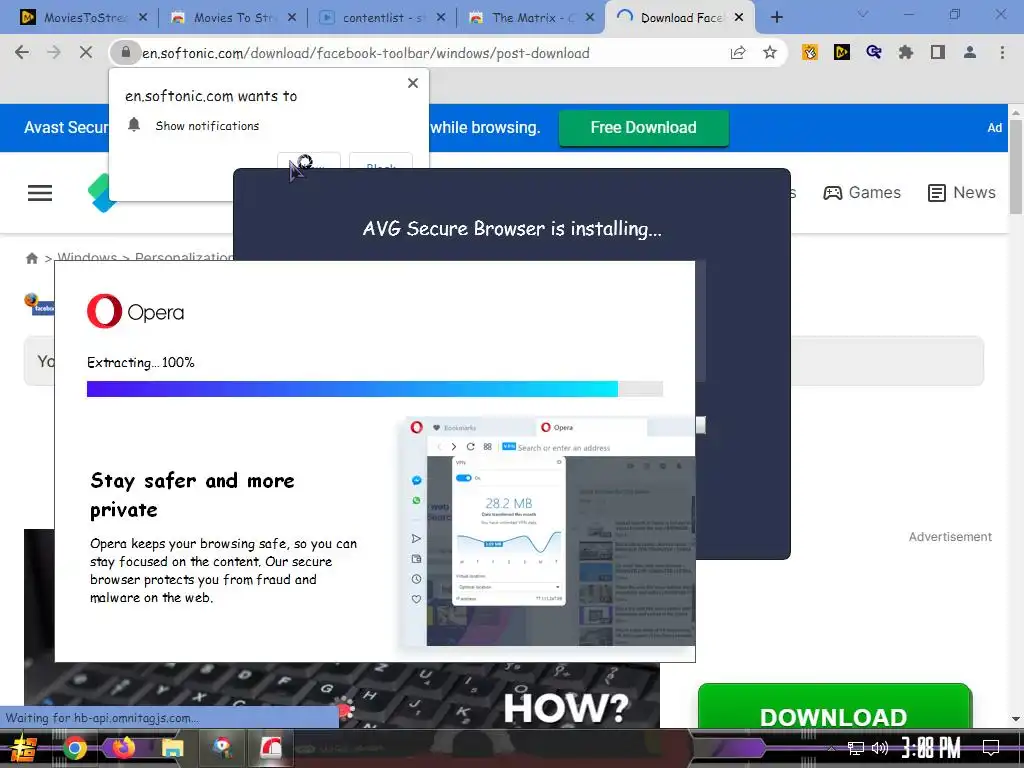The width and height of the screenshot is (1024, 768).
Task: Click the green DOWNLOAD button
Action: (x=835, y=707)
